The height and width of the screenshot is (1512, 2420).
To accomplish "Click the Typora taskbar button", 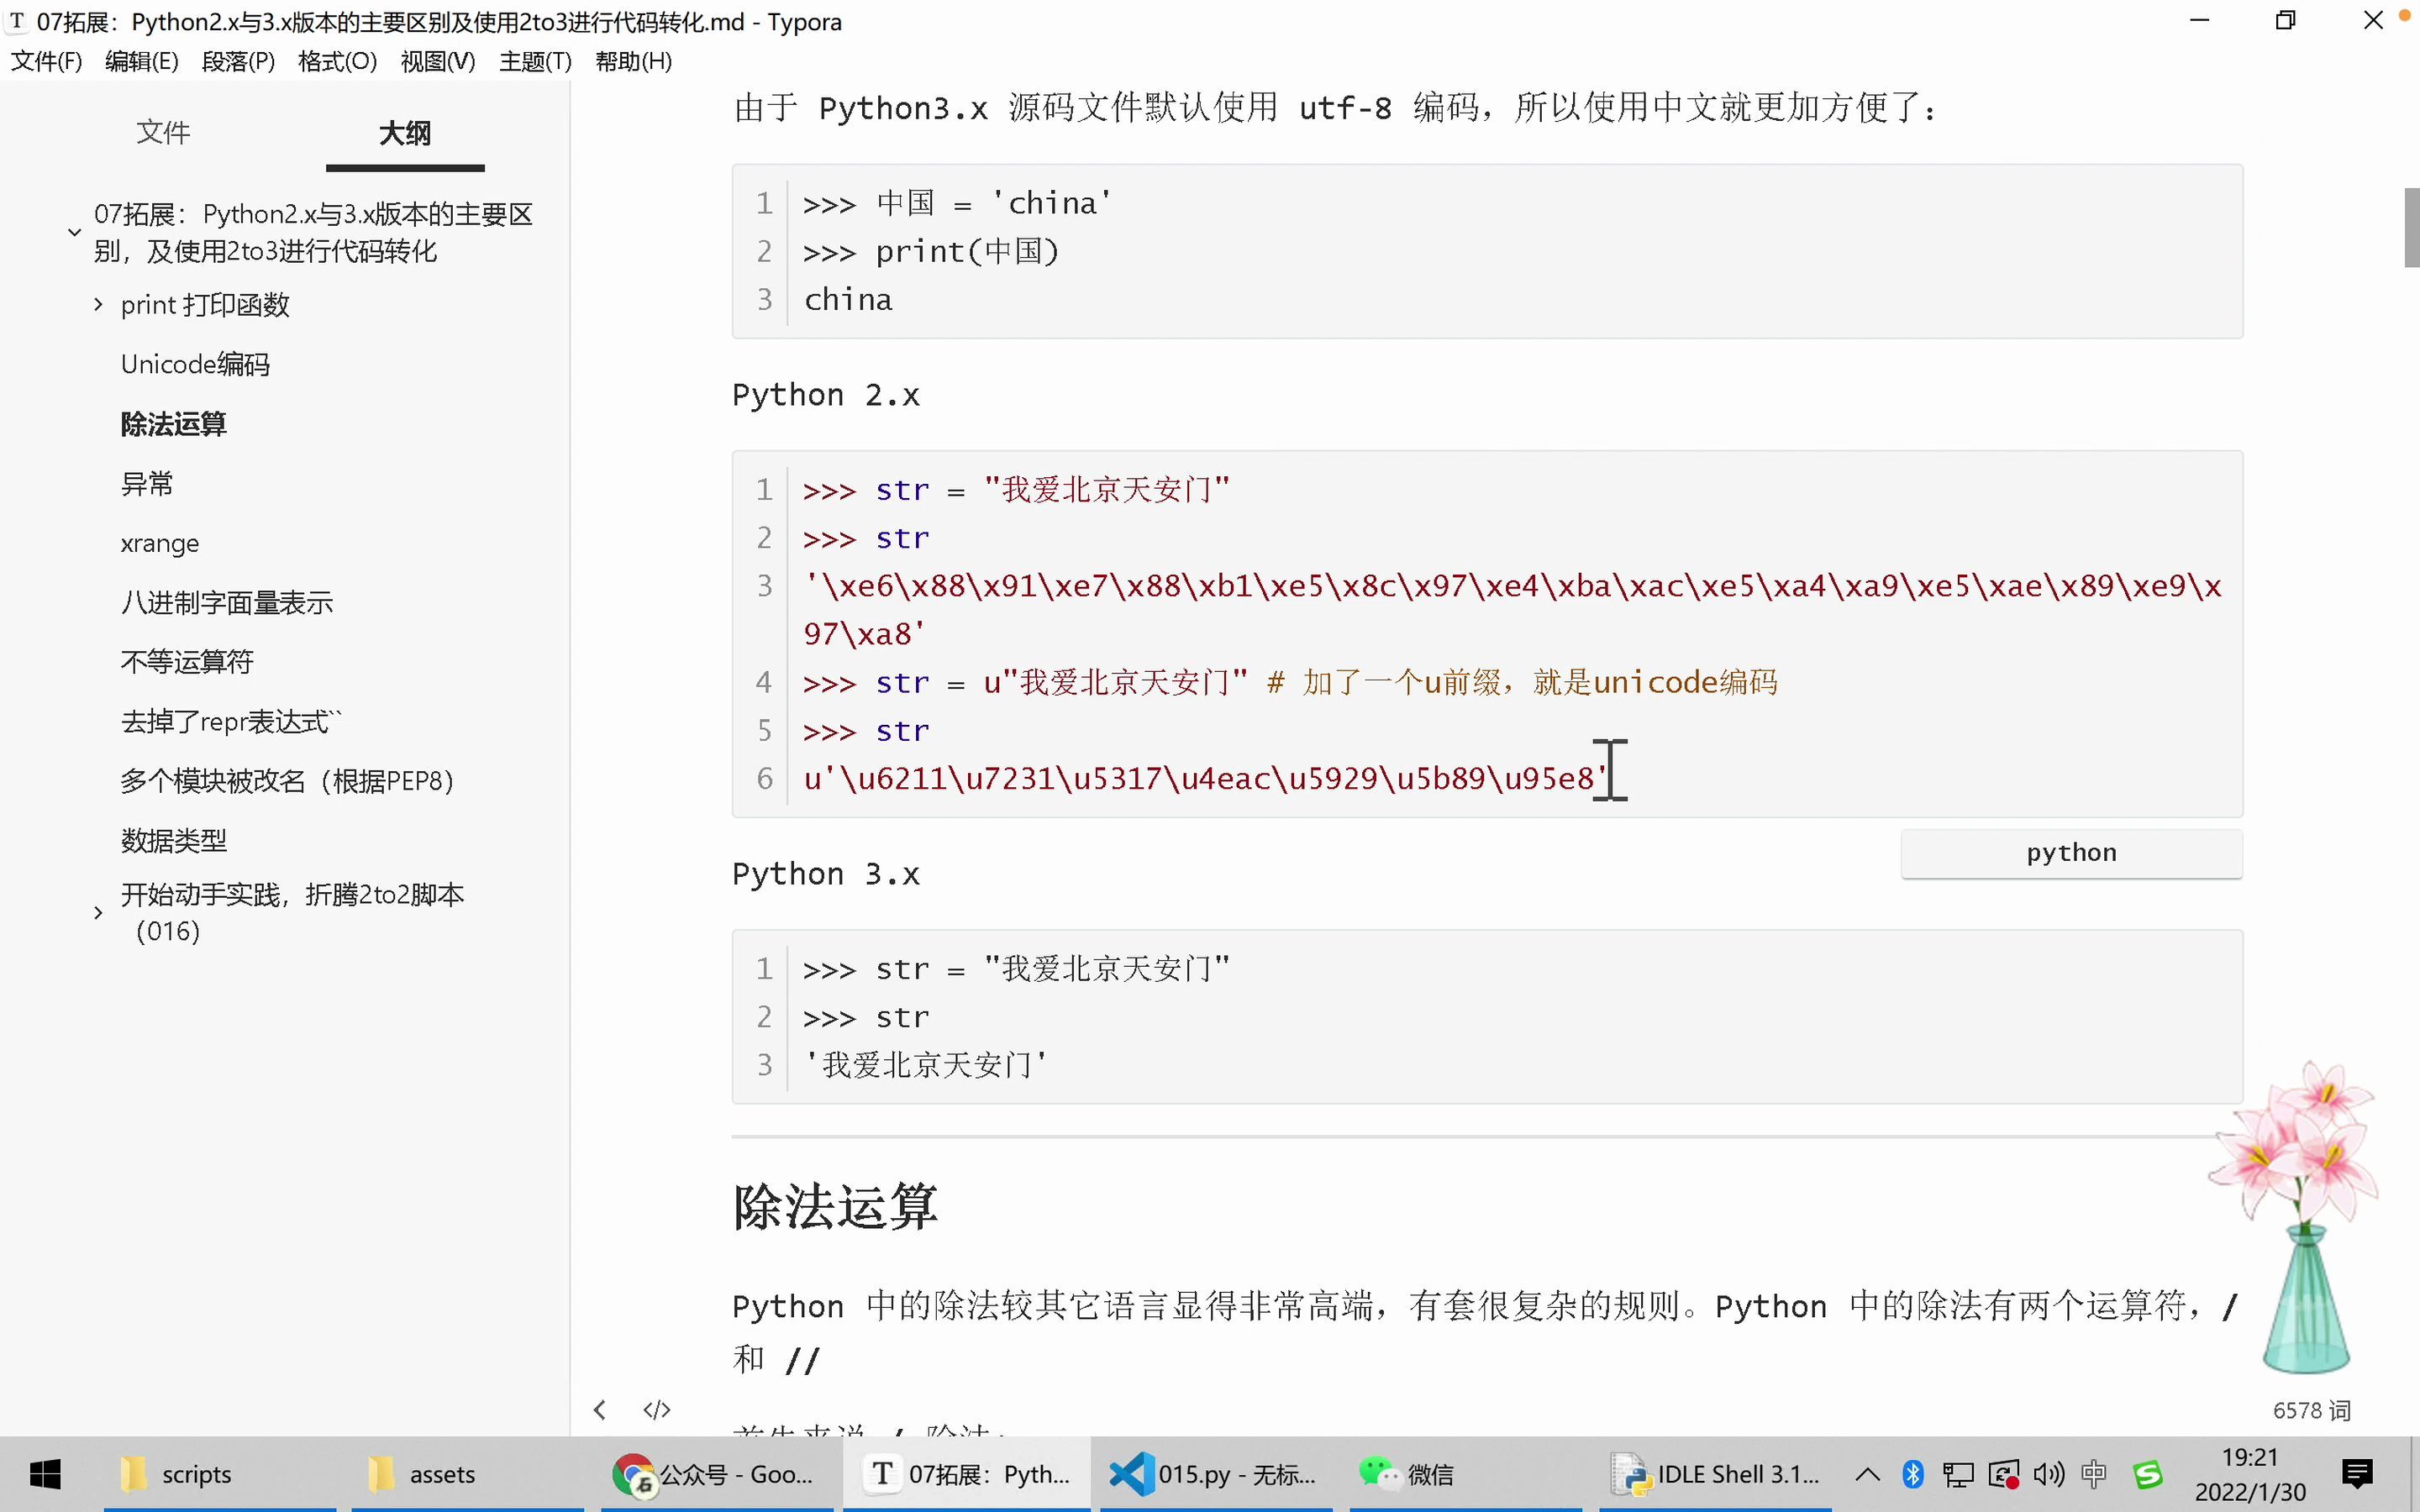I will [x=966, y=1474].
